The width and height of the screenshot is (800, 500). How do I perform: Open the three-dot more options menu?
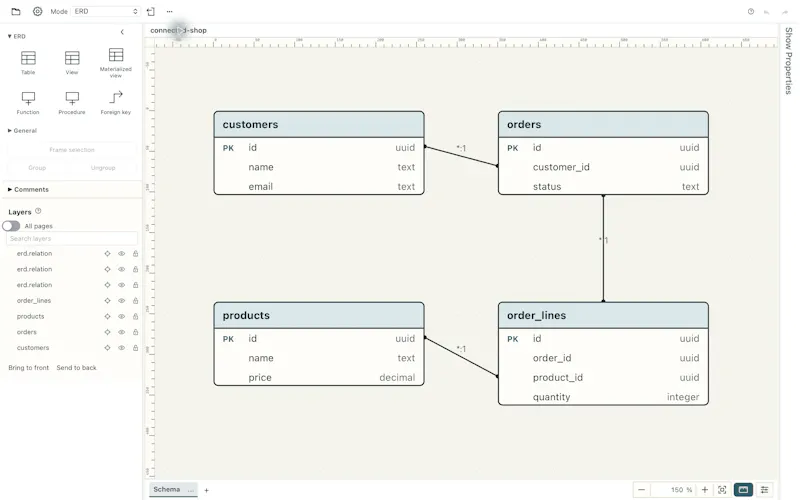coord(169,11)
